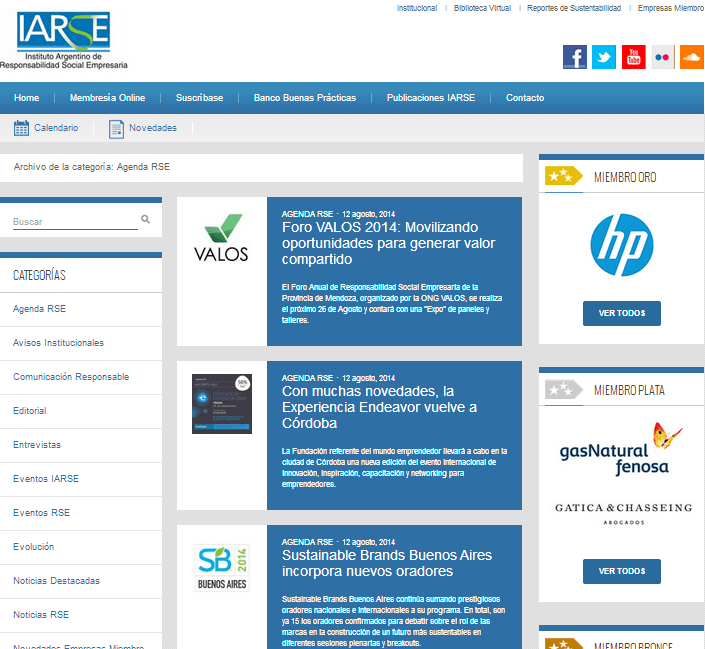
Task: Click the search magnifier icon
Action: tap(146, 219)
